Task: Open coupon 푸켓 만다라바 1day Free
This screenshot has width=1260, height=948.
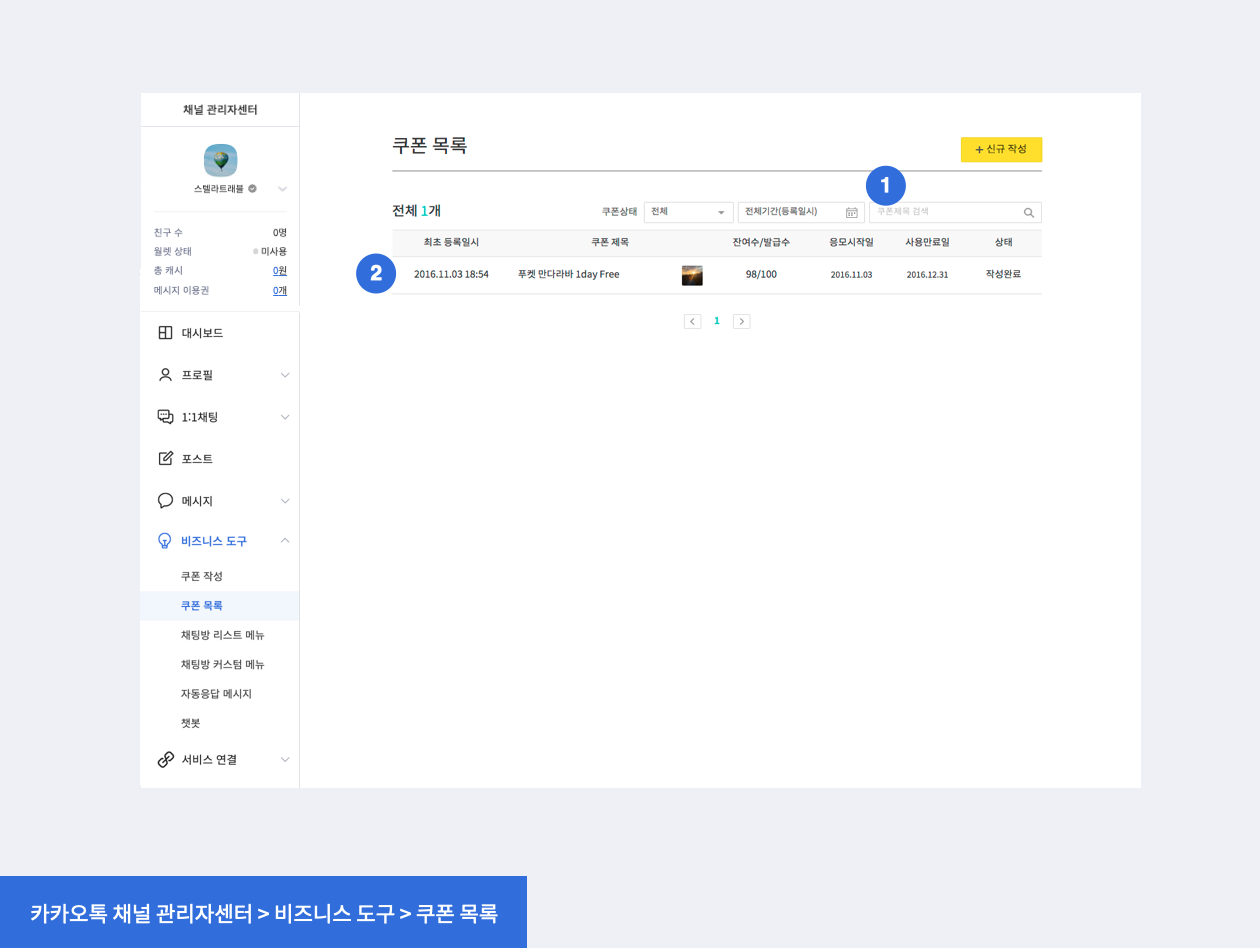Action: [568, 274]
